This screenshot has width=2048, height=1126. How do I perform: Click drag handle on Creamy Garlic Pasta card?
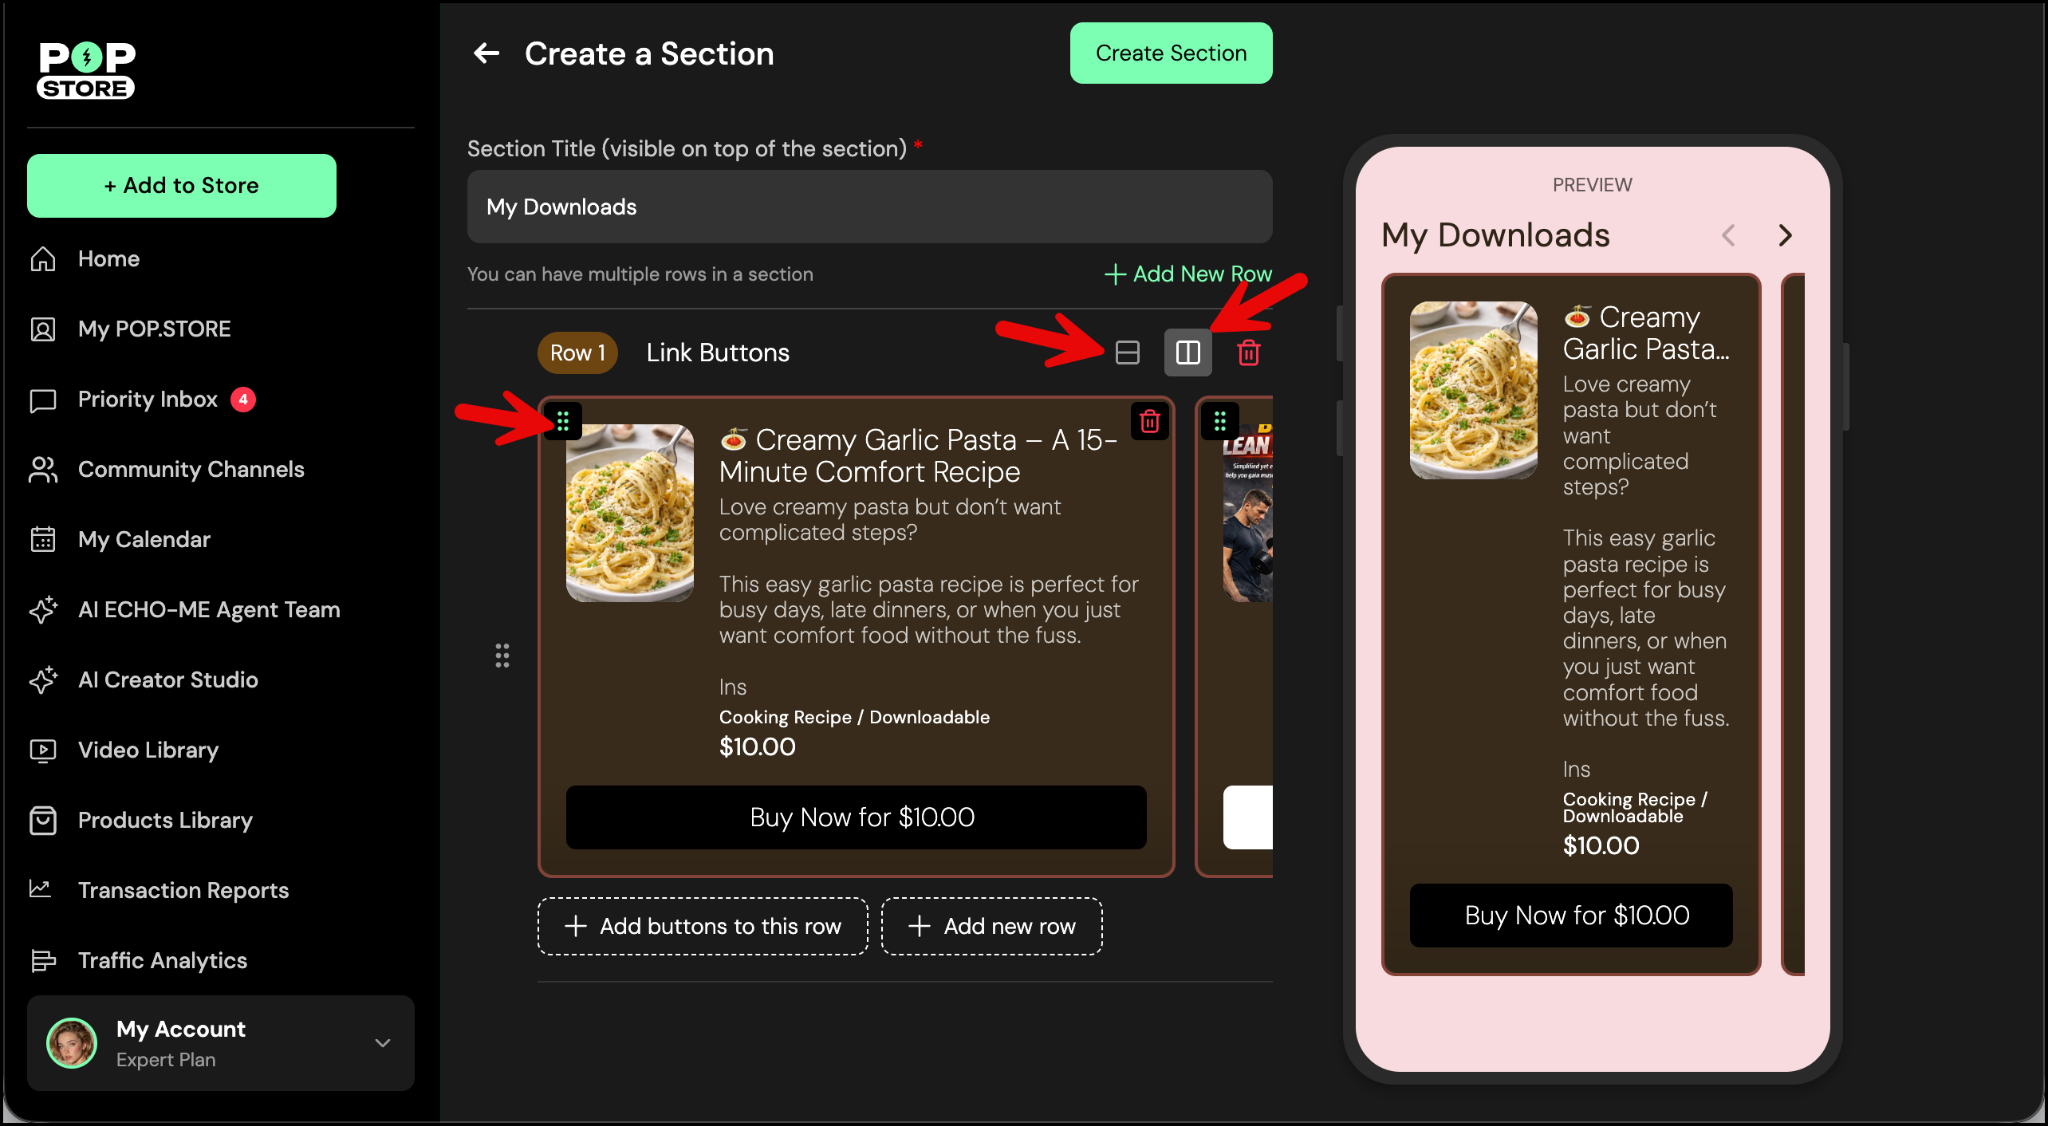point(563,421)
